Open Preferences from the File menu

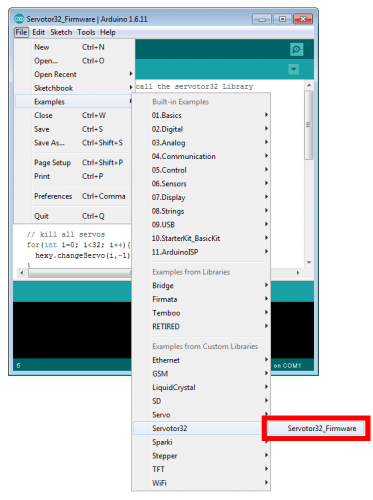tap(74, 196)
